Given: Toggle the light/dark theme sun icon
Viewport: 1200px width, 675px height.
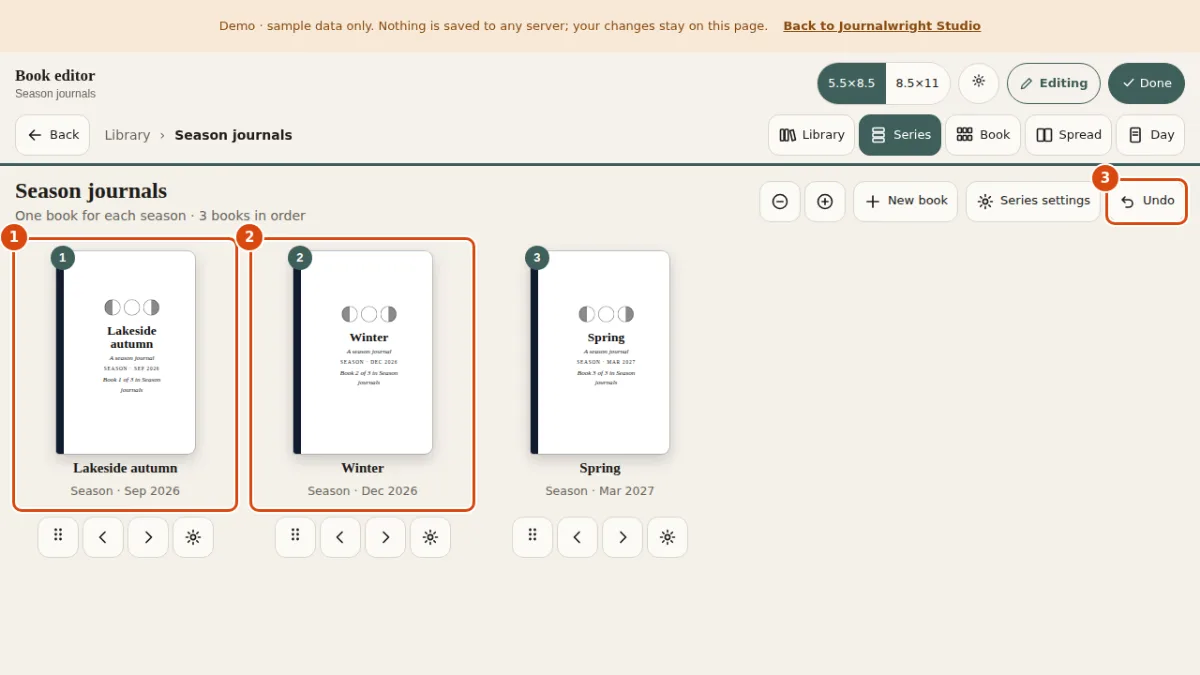Looking at the screenshot, I should [978, 83].
